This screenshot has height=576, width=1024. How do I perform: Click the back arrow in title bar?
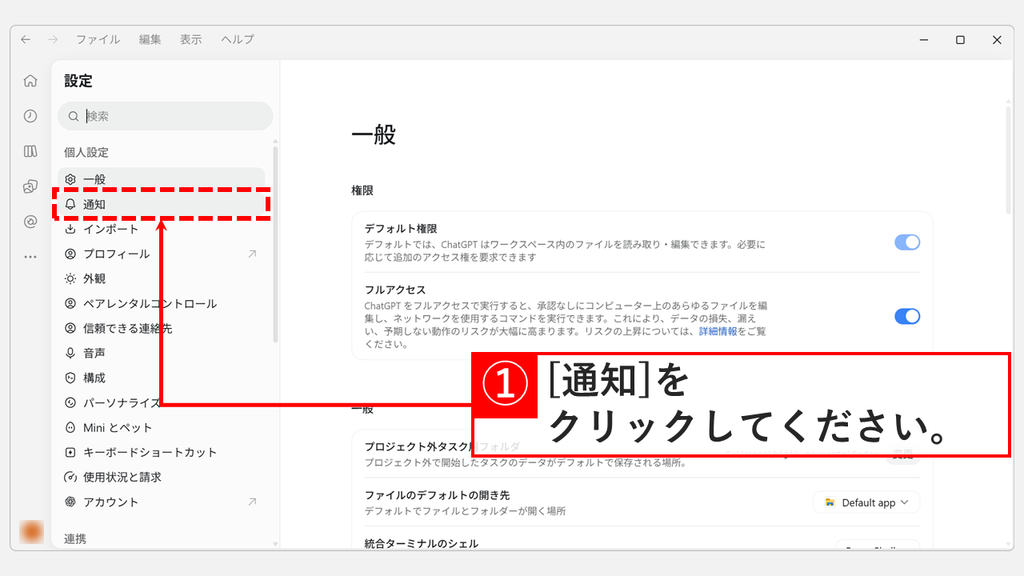point(25,40)
